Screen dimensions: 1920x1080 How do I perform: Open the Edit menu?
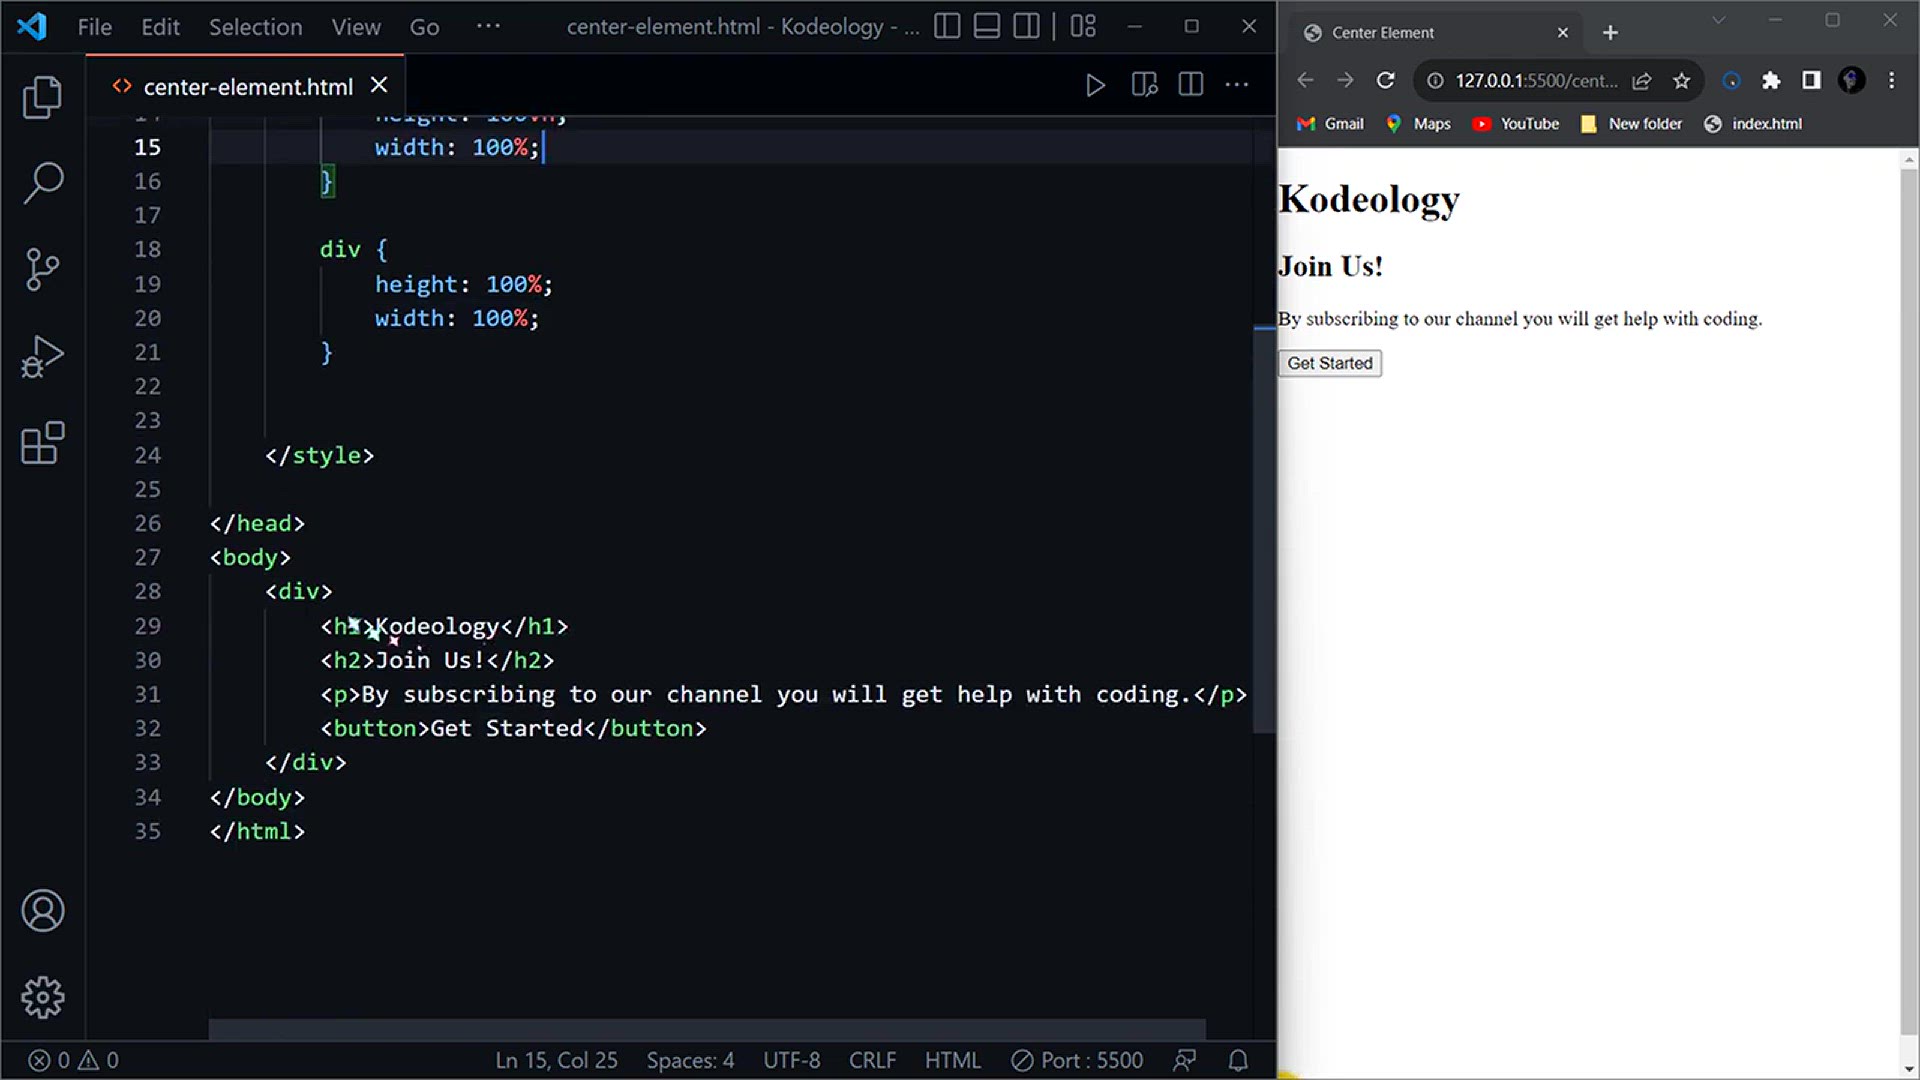coord(160,27)
